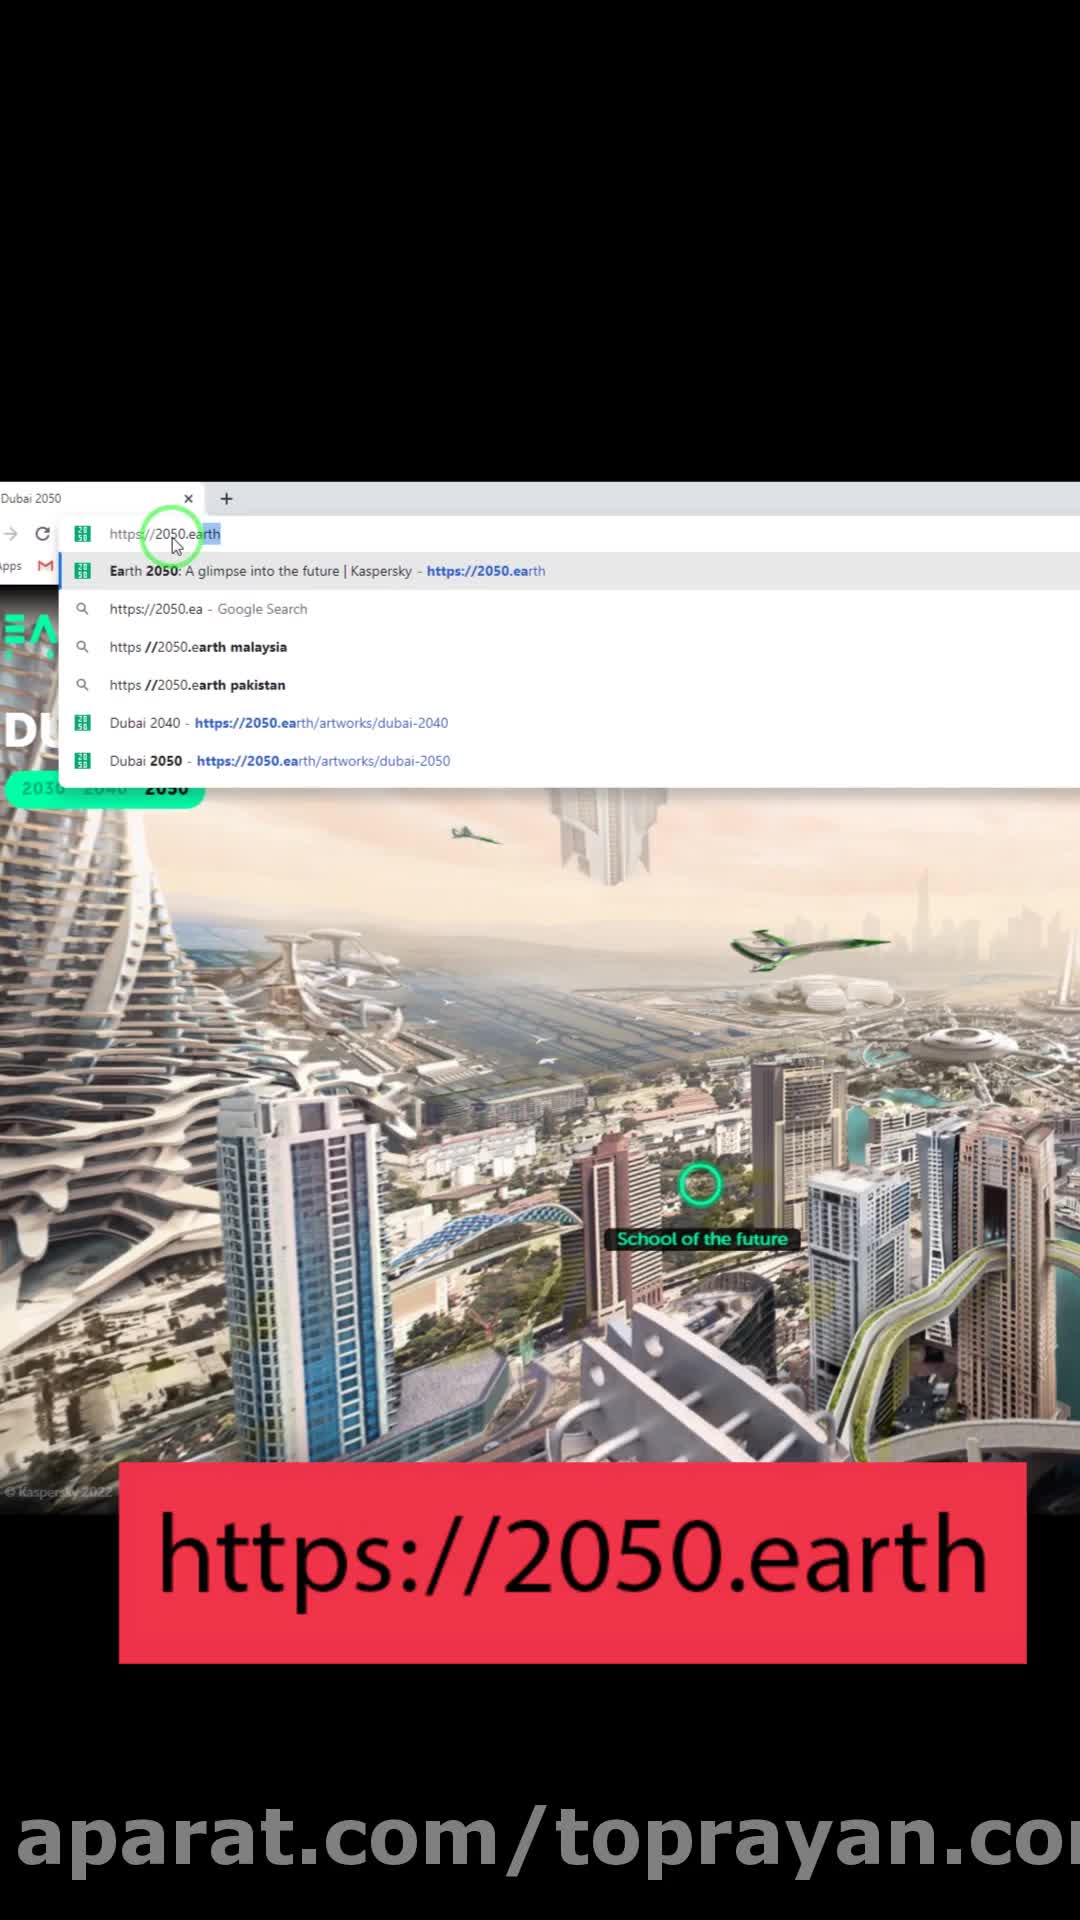Close the Dubai 2050 browser tab
The width and height of the screenshot is (1080, 1920).
[x=188, y=498]
